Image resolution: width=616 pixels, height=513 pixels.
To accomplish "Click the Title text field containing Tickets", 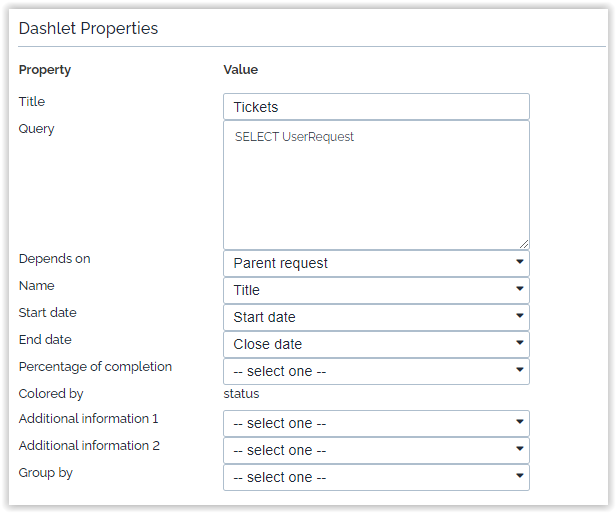I will click(x=376, y=107).
